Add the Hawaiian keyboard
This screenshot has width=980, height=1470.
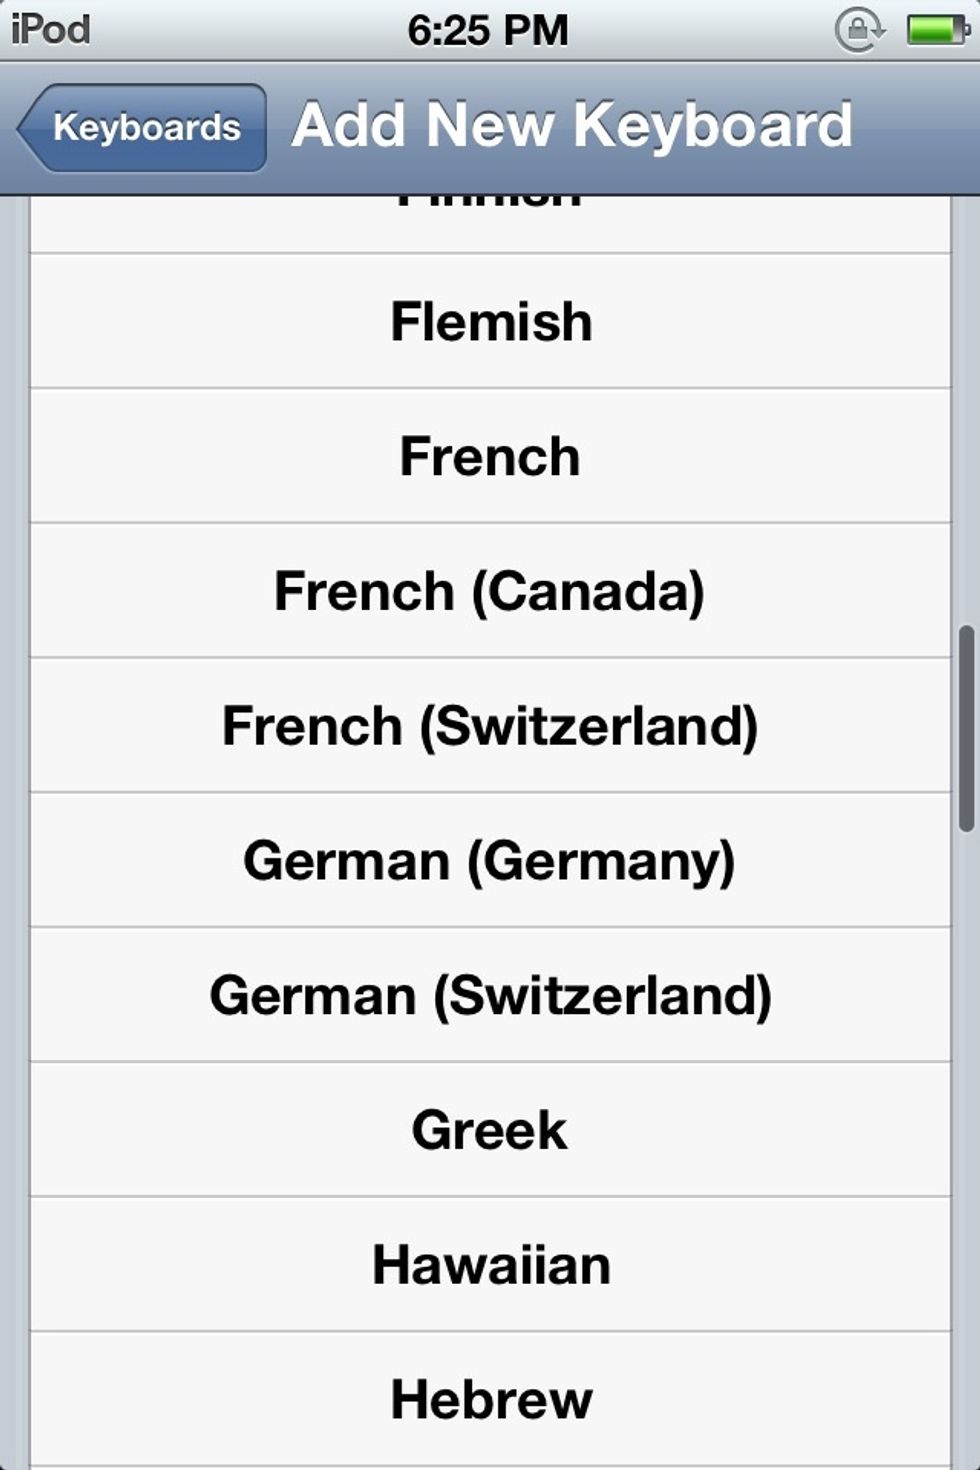pos(490,1265)
